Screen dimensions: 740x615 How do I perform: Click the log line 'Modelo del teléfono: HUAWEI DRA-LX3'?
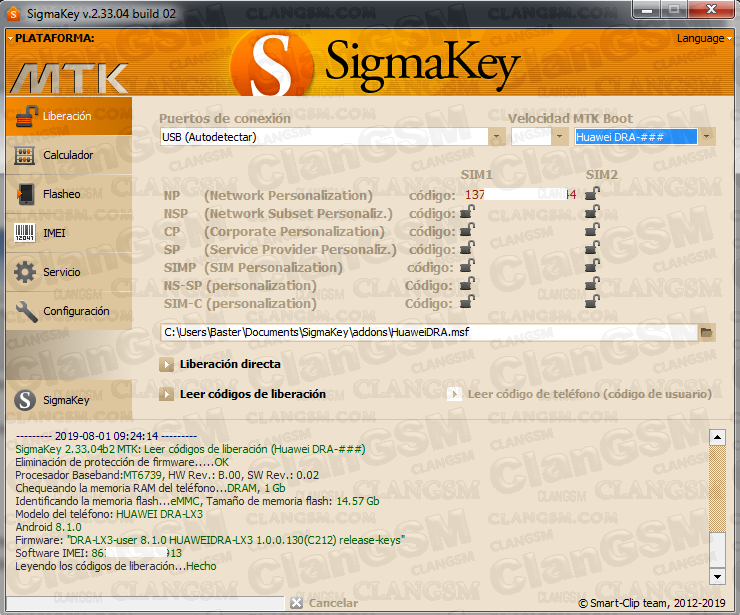coord(109,514)
